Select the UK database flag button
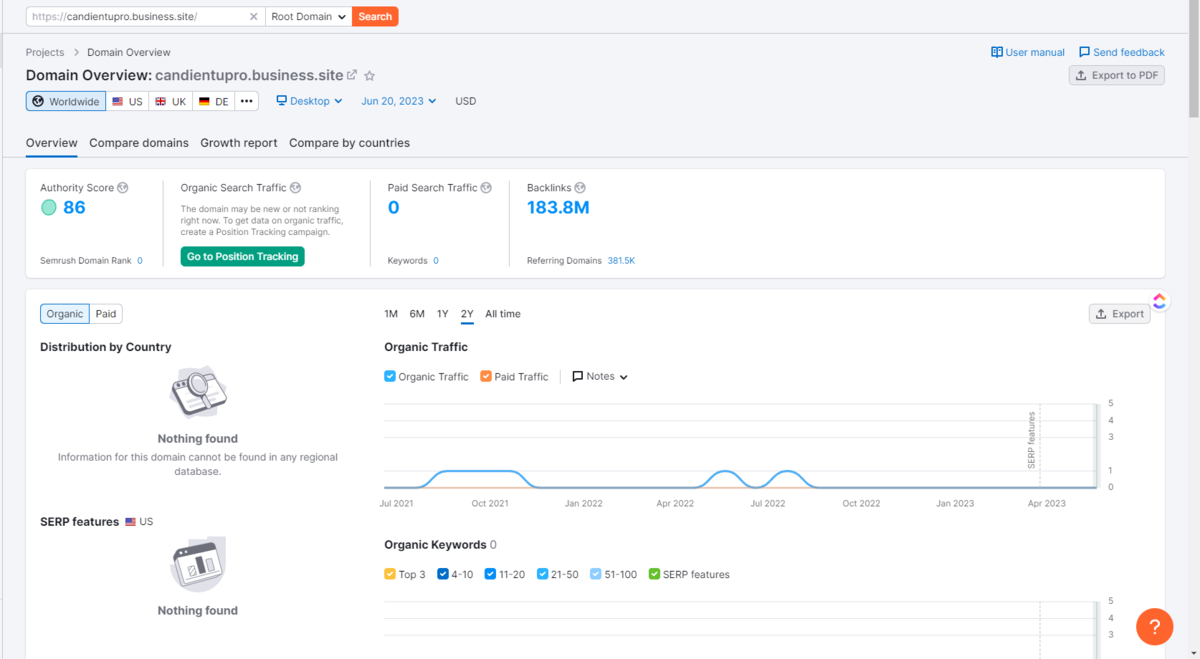 pos(171,101)
